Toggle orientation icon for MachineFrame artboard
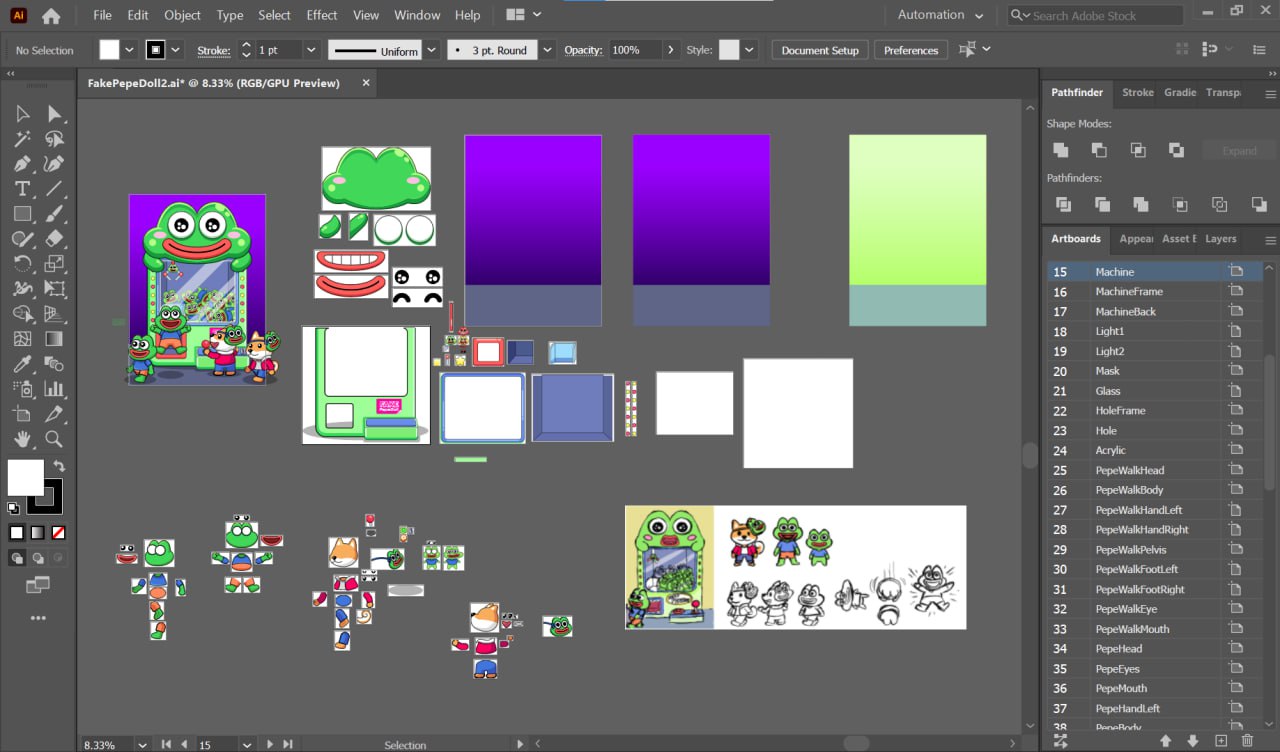1280x752 pixels. (1236, 291)
